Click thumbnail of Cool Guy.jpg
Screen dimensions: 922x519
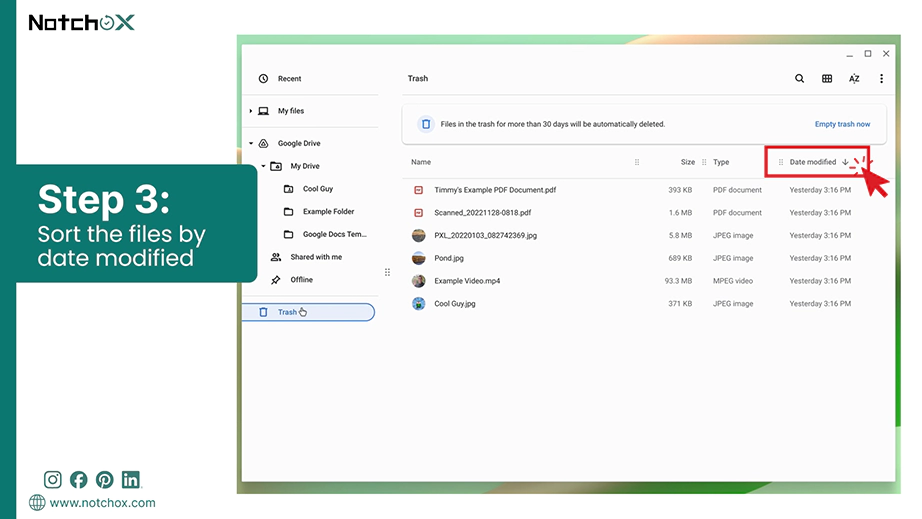tap(418, 303)
